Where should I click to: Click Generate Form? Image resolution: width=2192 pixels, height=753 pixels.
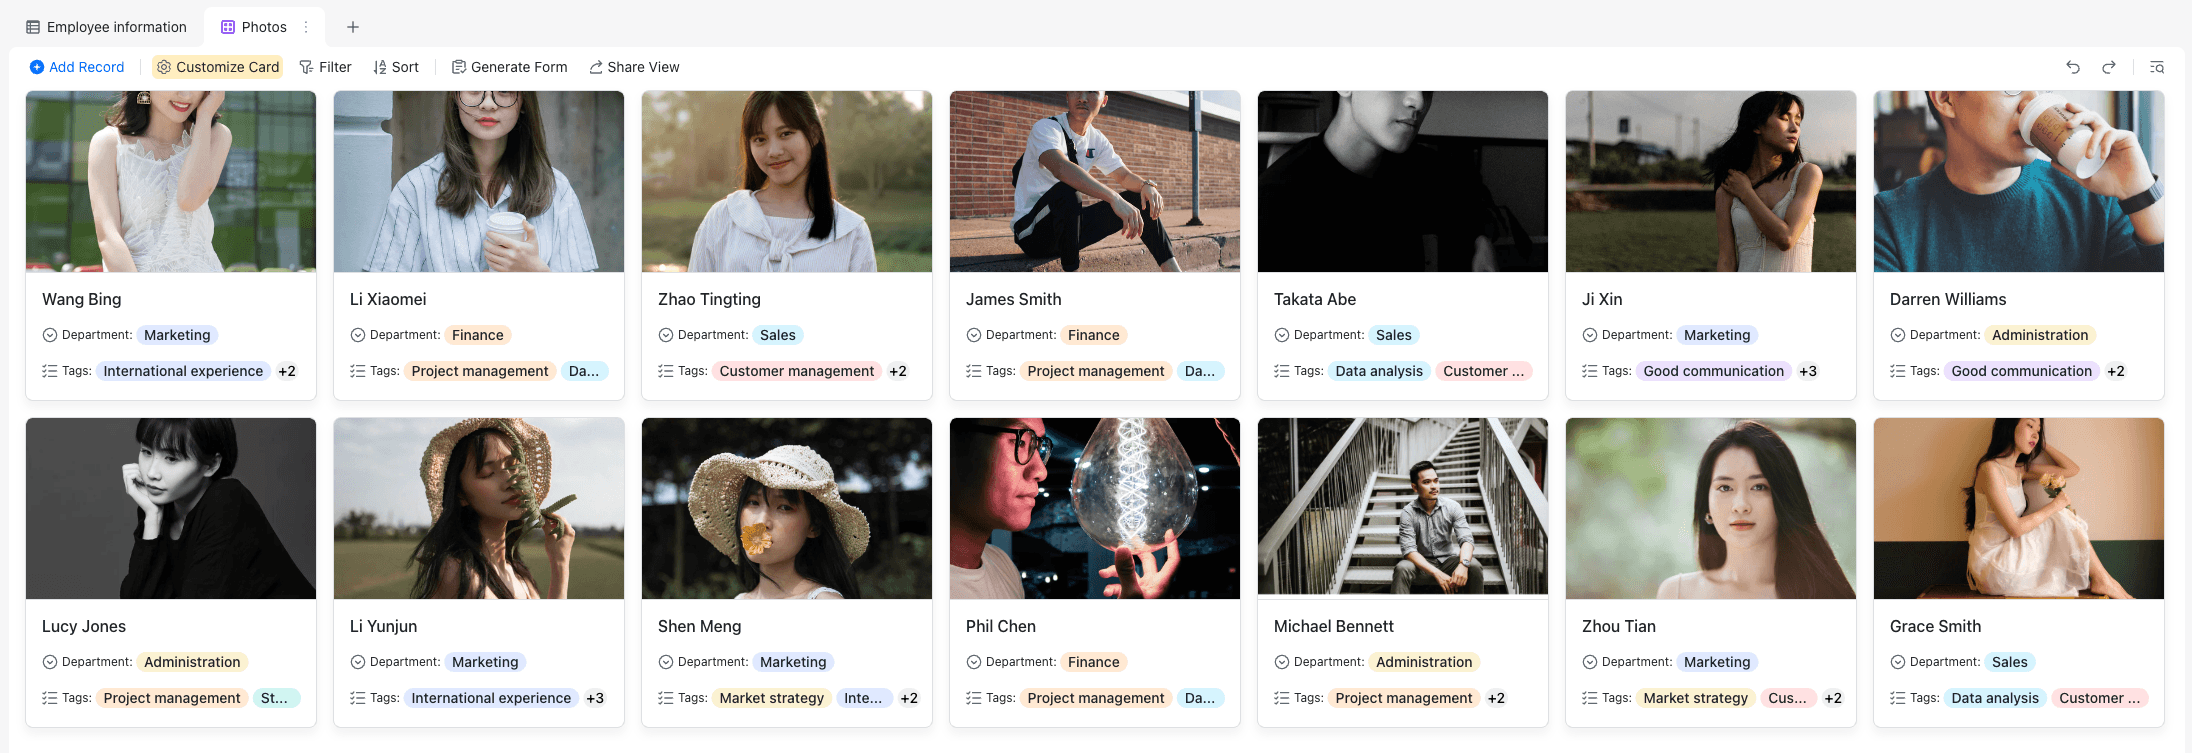point(510,67)
